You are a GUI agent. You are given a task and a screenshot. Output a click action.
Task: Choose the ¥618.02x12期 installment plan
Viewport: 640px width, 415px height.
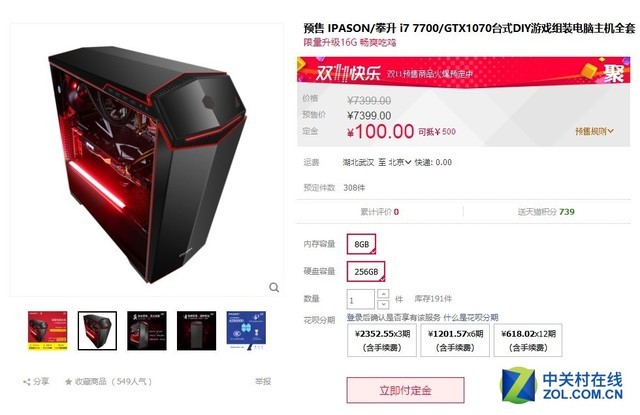click(528, 340)
